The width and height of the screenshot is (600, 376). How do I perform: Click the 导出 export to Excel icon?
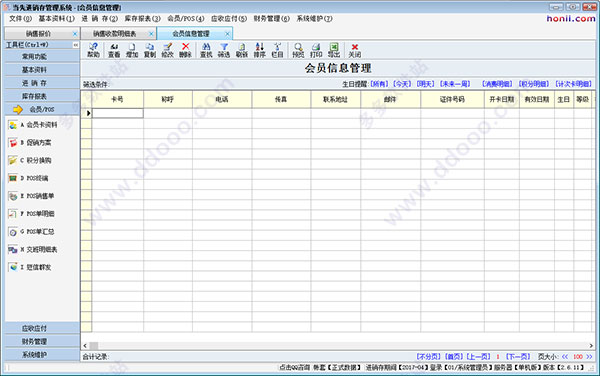coord(334,50)
